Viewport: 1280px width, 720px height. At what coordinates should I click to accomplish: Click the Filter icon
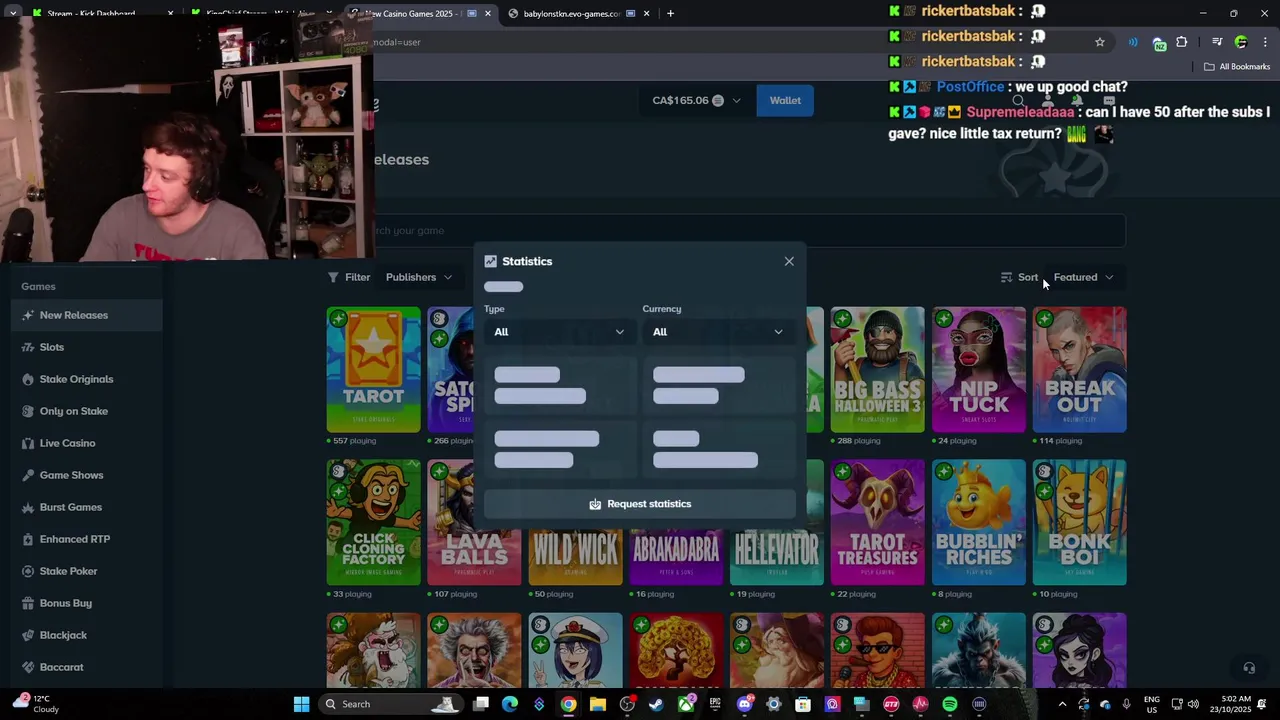click(x=333, y=277)
